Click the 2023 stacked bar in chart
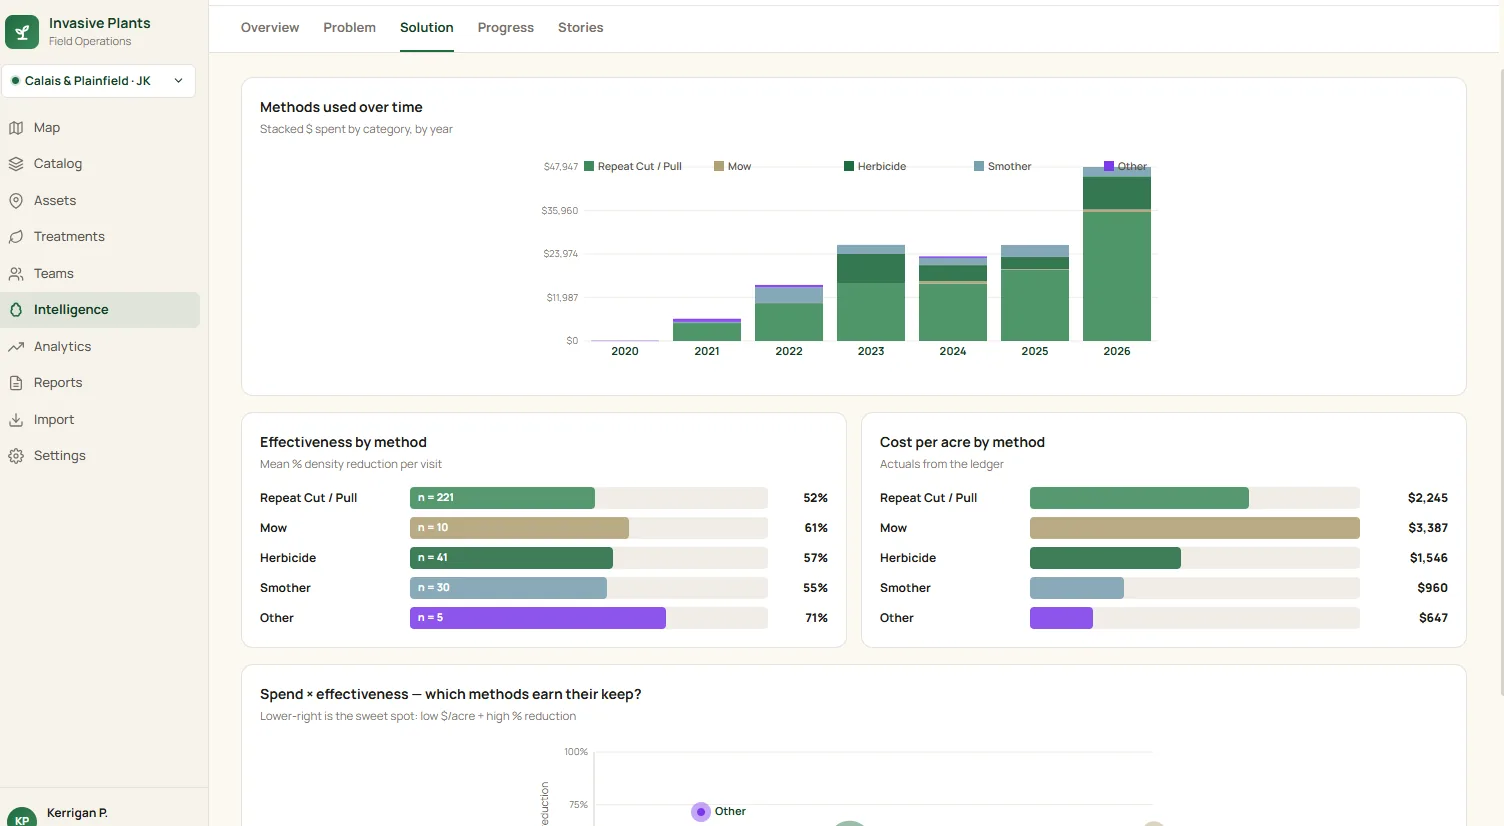1504x826 pixels. (871, 293)
